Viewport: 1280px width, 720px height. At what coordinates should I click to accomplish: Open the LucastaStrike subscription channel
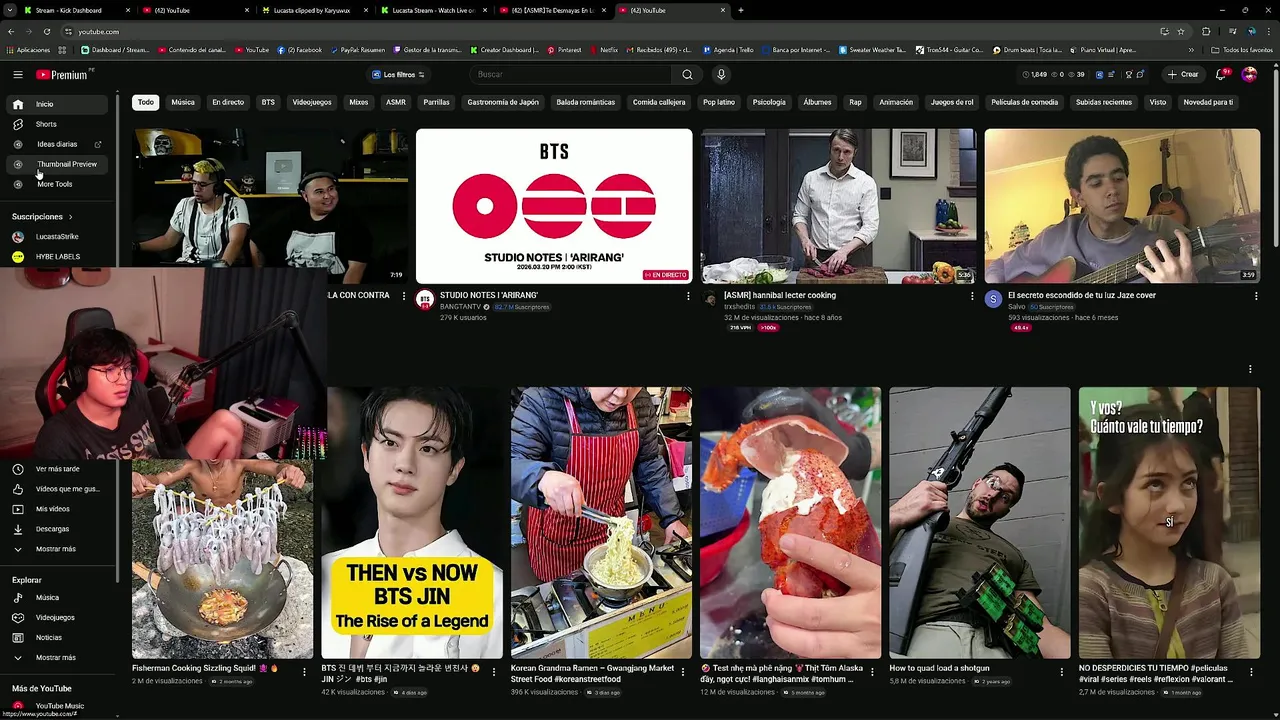pyautogui.click(x=58, y=237)
